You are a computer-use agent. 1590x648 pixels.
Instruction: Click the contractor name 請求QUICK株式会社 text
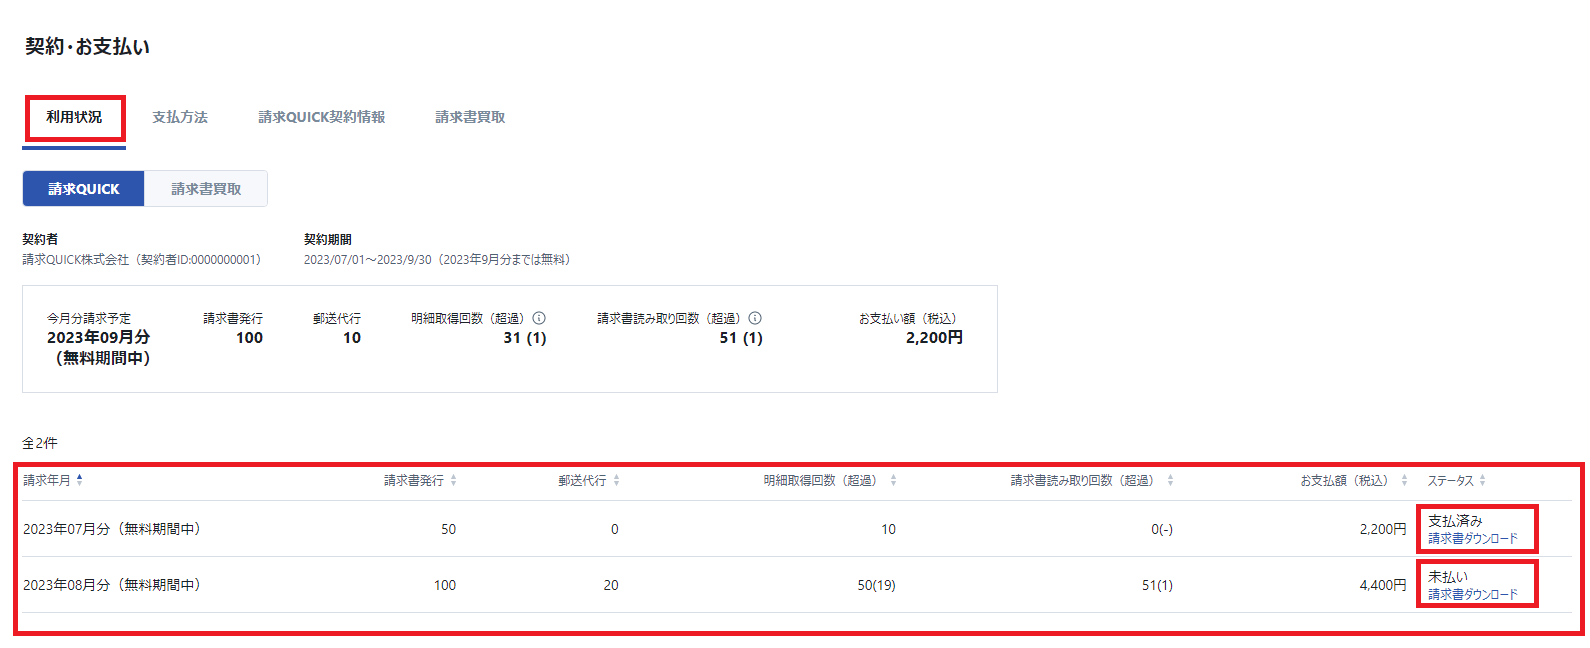pyautogui.click(x=76, y=260)
